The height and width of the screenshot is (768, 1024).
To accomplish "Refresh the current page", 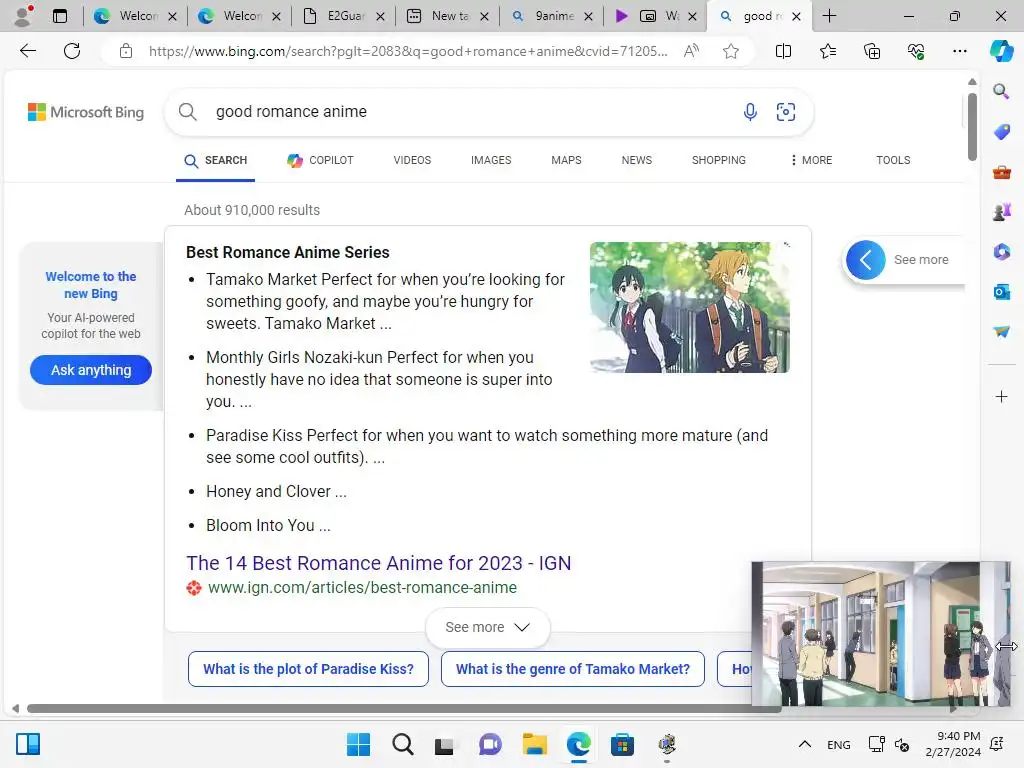I will (72, 51).
